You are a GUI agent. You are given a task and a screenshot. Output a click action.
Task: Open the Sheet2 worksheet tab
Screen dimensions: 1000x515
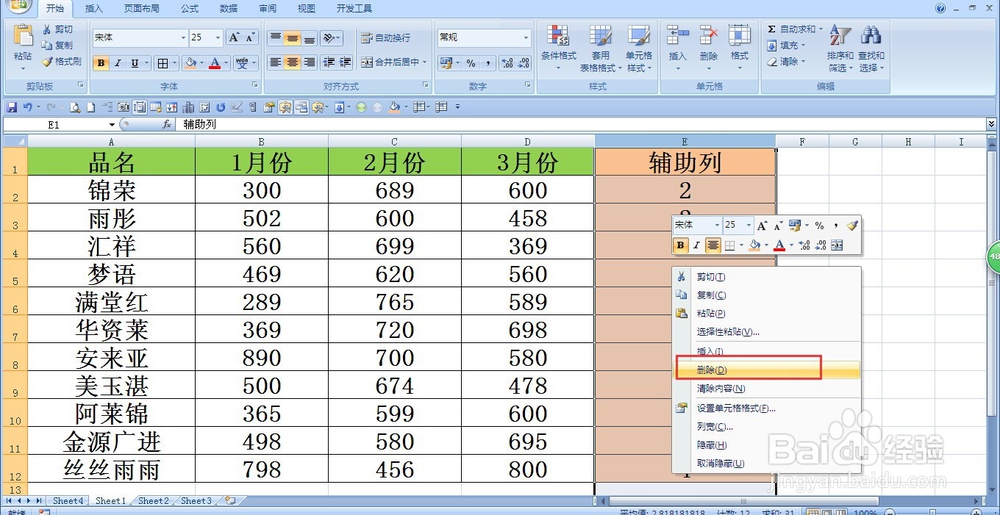click(x=153, y=501)
